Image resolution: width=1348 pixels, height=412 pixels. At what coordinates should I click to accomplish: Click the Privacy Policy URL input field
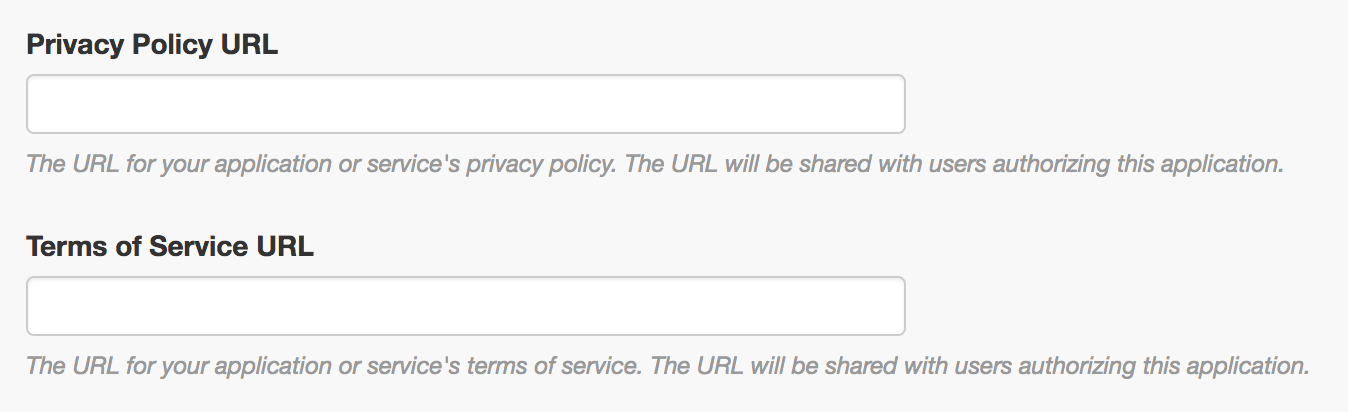coord(465,104)
